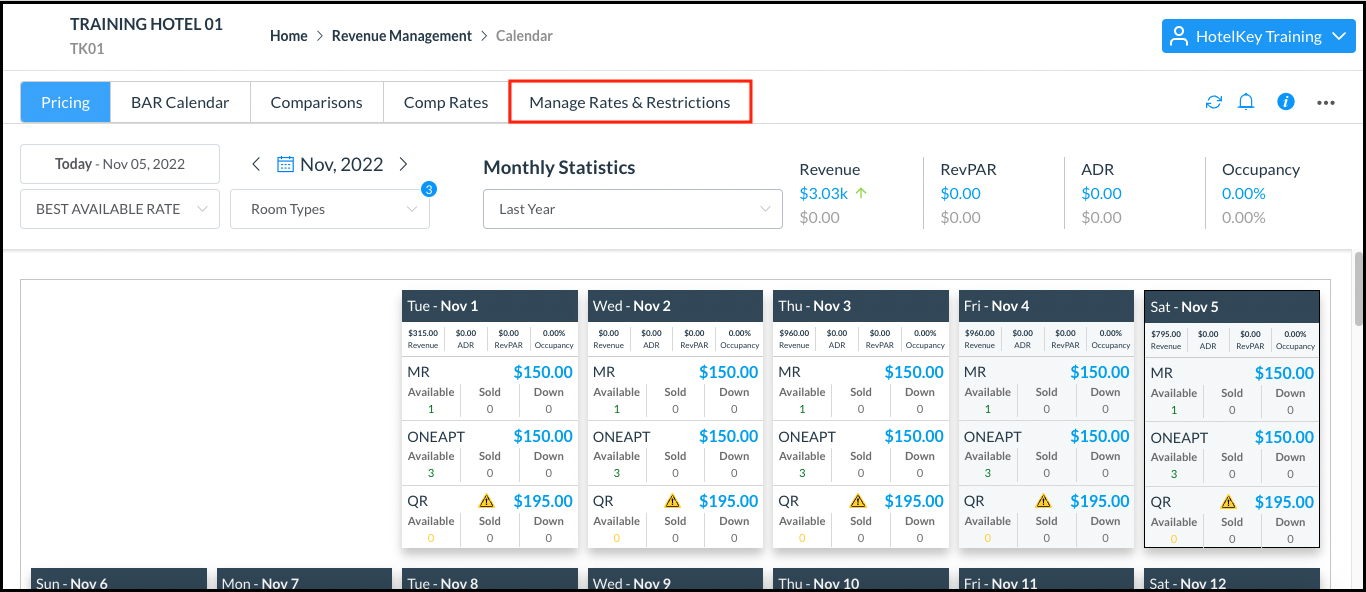The height and width of the screenshot is (592, 1366).
Task: Refresh the calendar data
Action: (1213, 101)
